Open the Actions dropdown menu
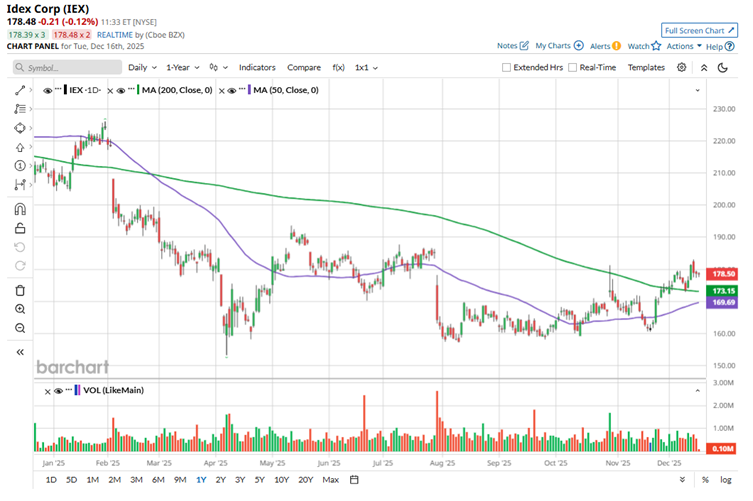753x501 pixels. (x=683, y=46)
